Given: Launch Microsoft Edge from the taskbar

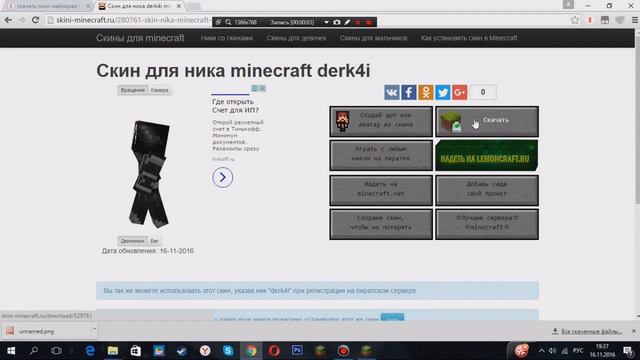Looking at the screenshot, I should (x=90, y=351).
